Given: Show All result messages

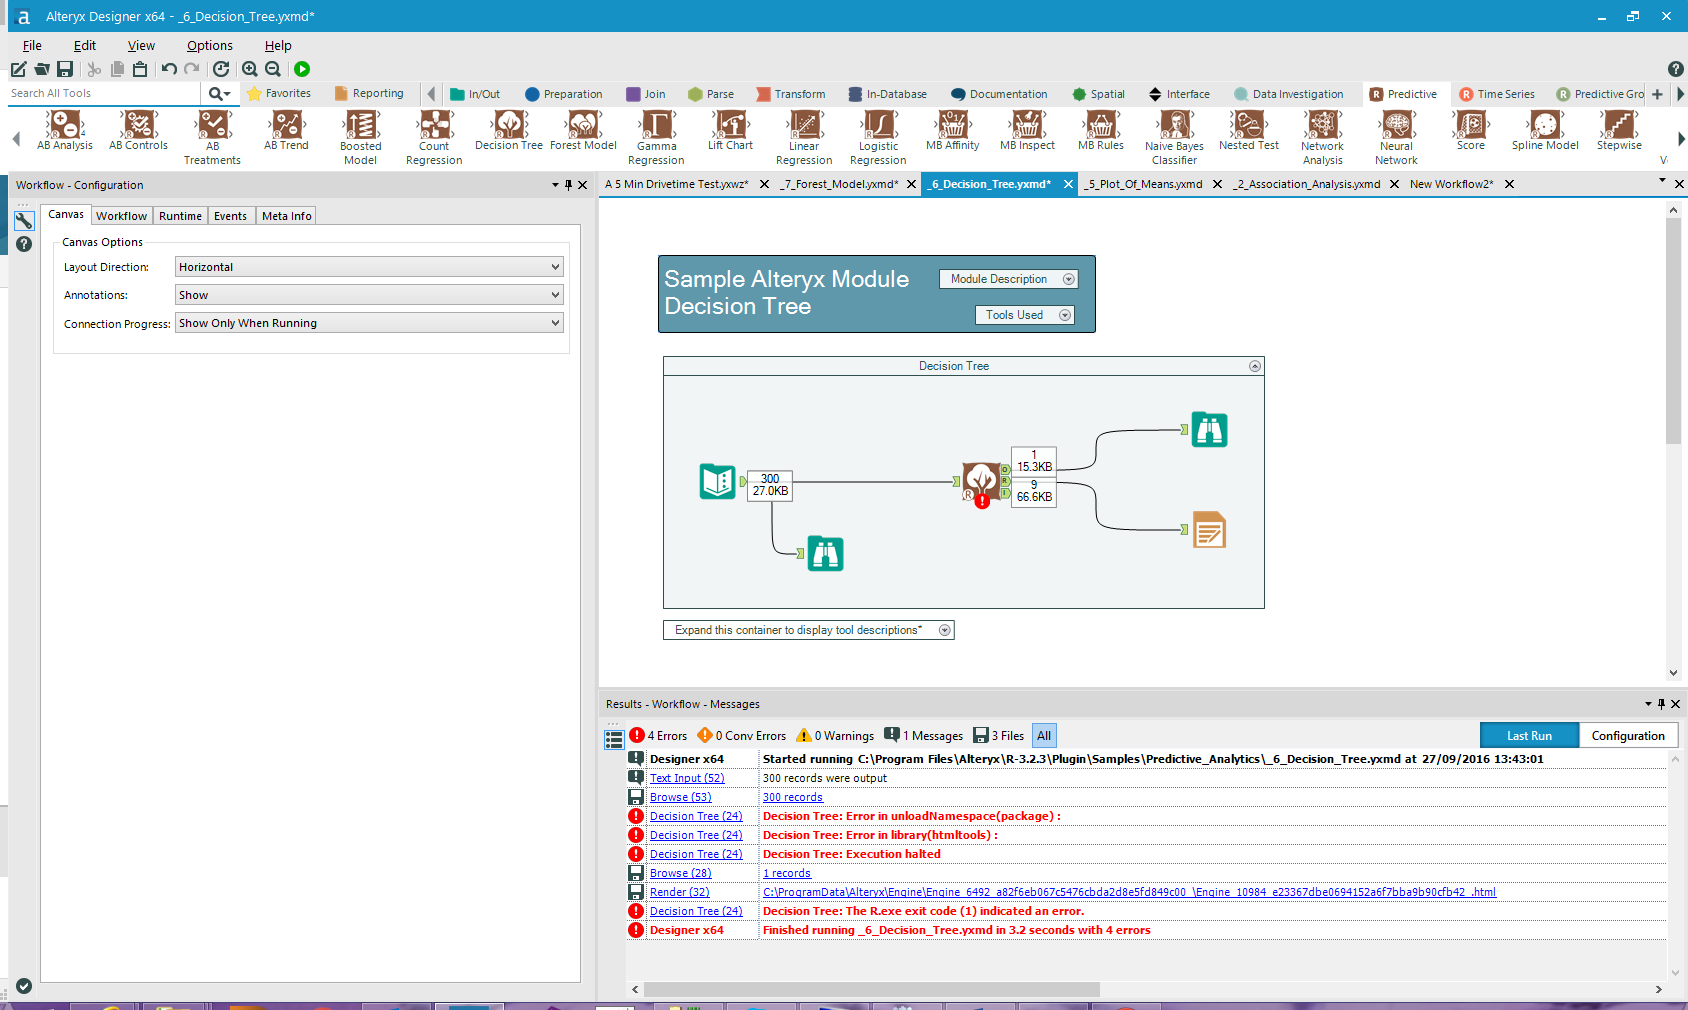Looking at the screenshot, I should tap(1044, 736).
